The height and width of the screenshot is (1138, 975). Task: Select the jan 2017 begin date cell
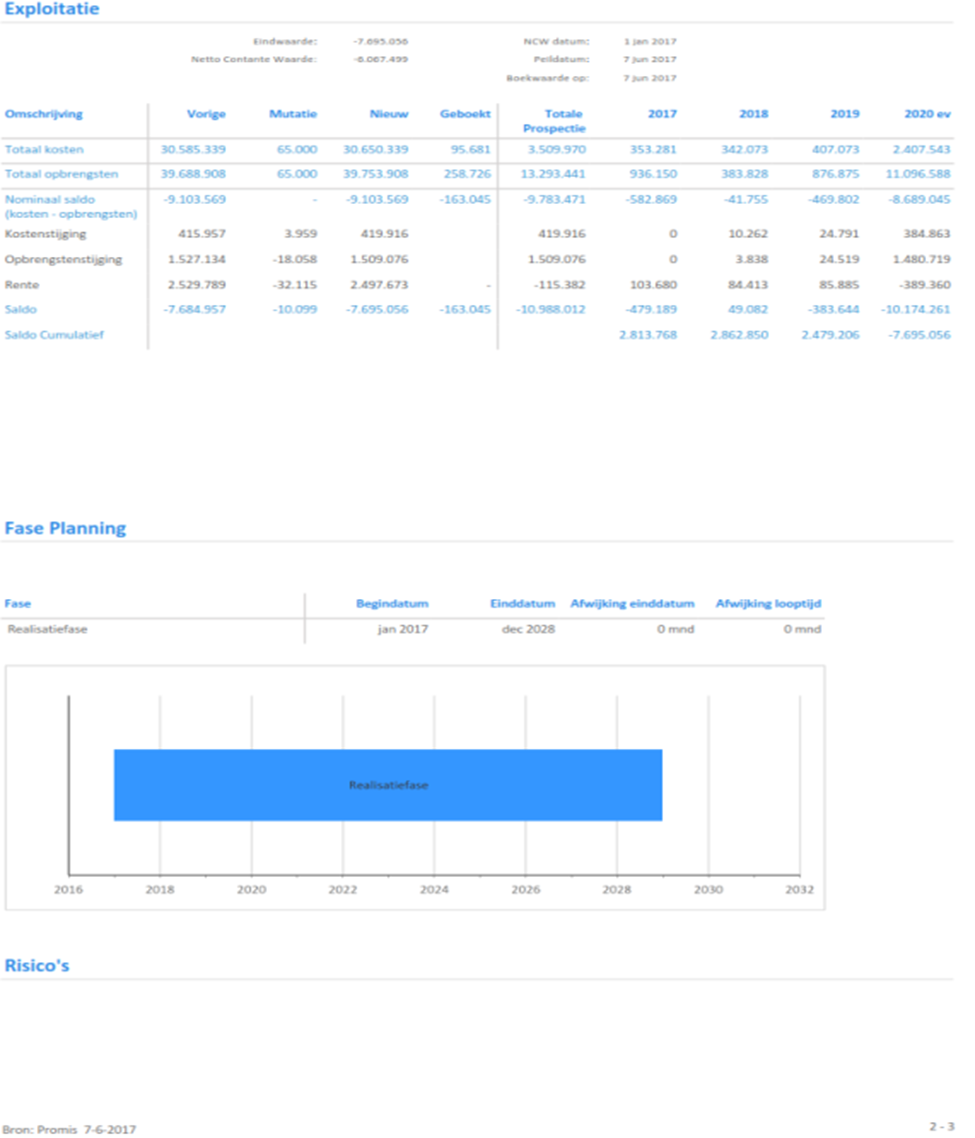coord(403,629)
